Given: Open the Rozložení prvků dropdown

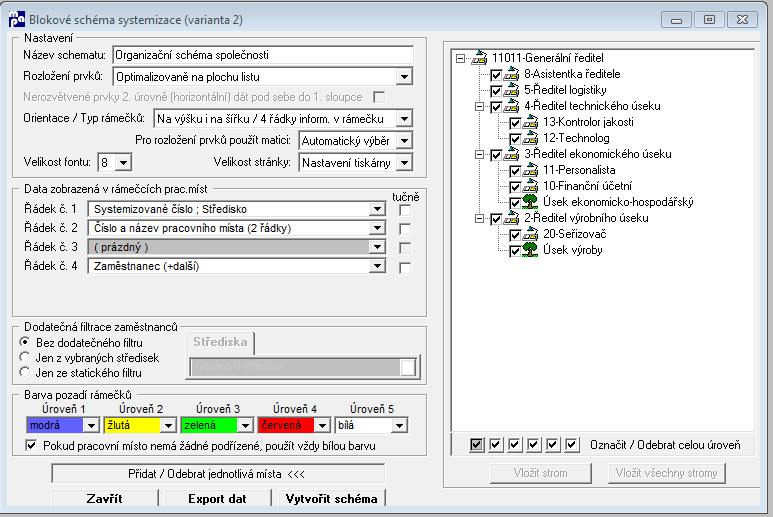Looking at the screenshot, I should pyautogui.click(x=404, y=77).
